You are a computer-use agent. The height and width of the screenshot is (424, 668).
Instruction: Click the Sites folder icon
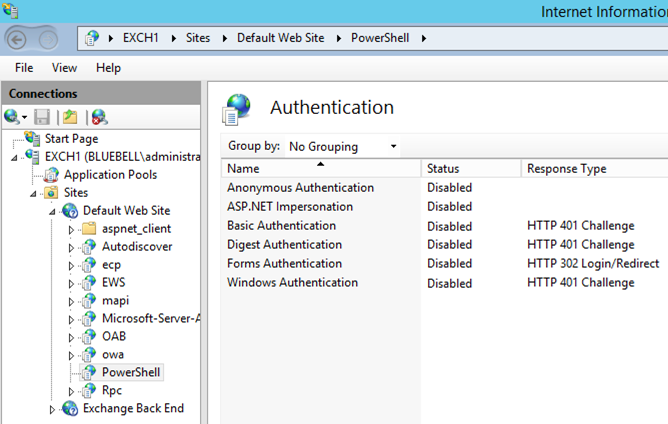click(x=51, y=193)
